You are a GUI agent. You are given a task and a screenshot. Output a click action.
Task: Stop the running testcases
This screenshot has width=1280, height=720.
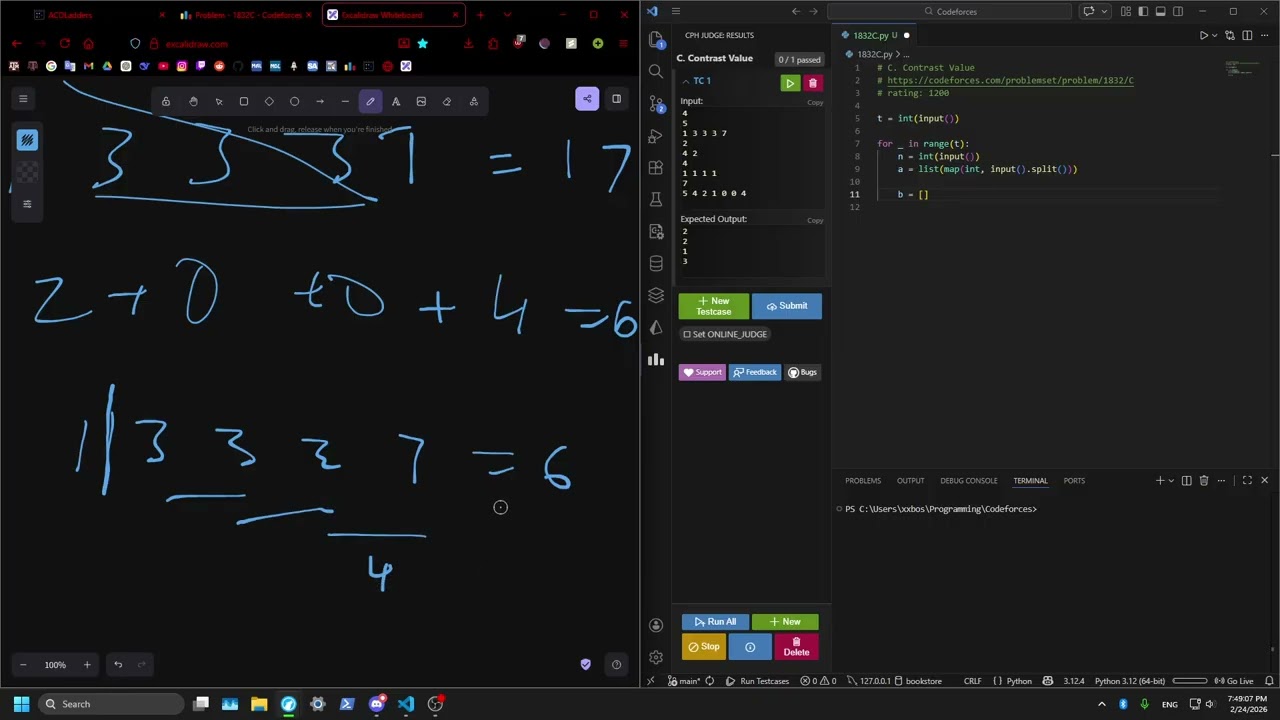702,647
